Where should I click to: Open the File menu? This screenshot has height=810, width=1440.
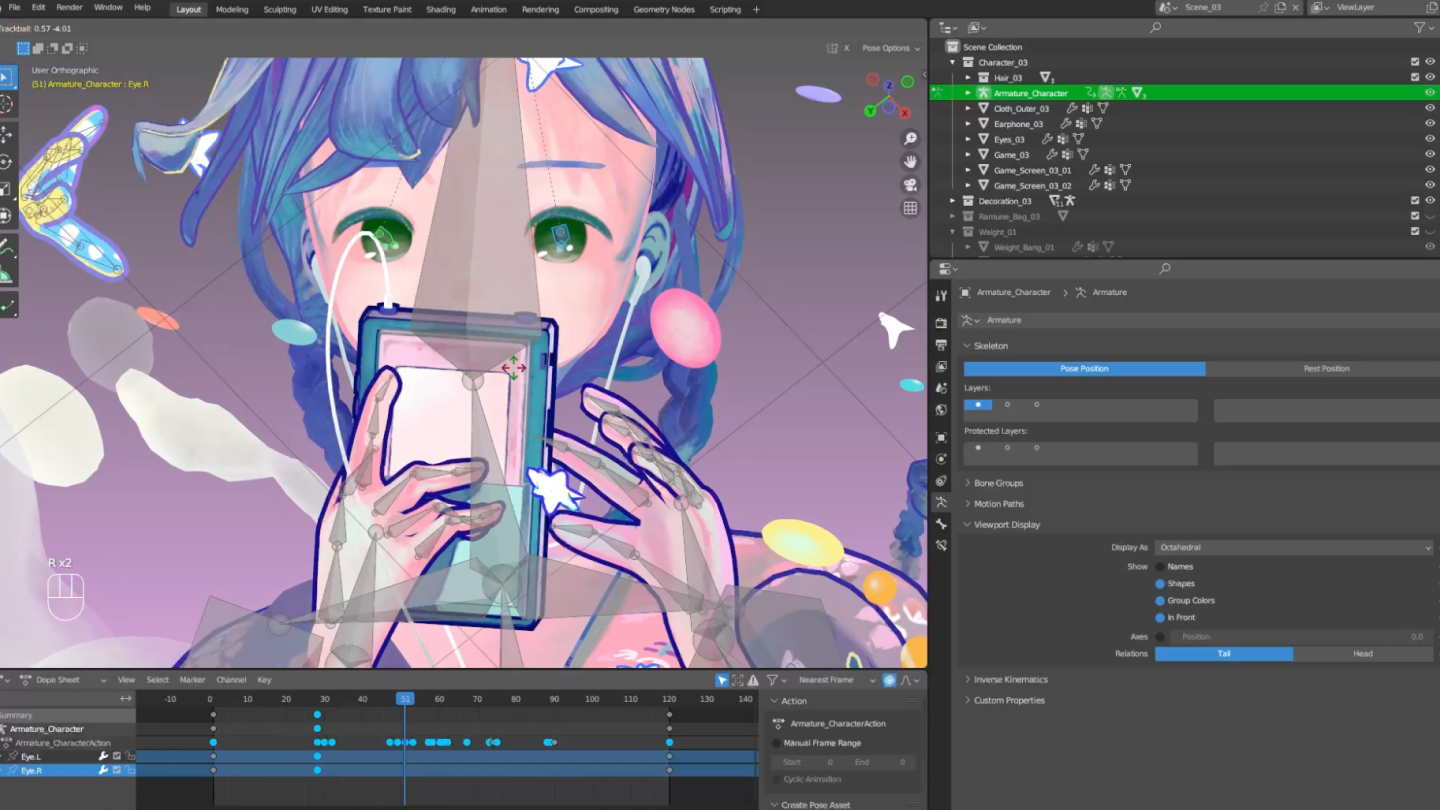(x=14, y=7)
